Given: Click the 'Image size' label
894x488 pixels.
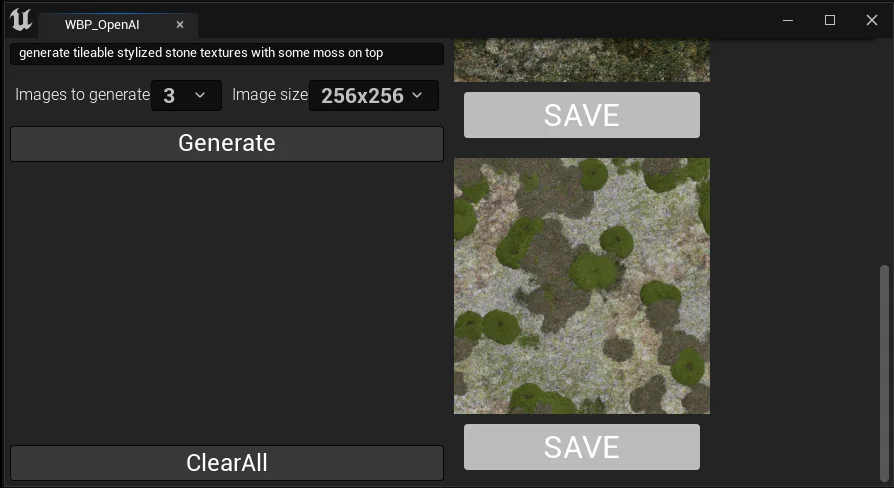Looking at the screenshot, I should point(270,95).
